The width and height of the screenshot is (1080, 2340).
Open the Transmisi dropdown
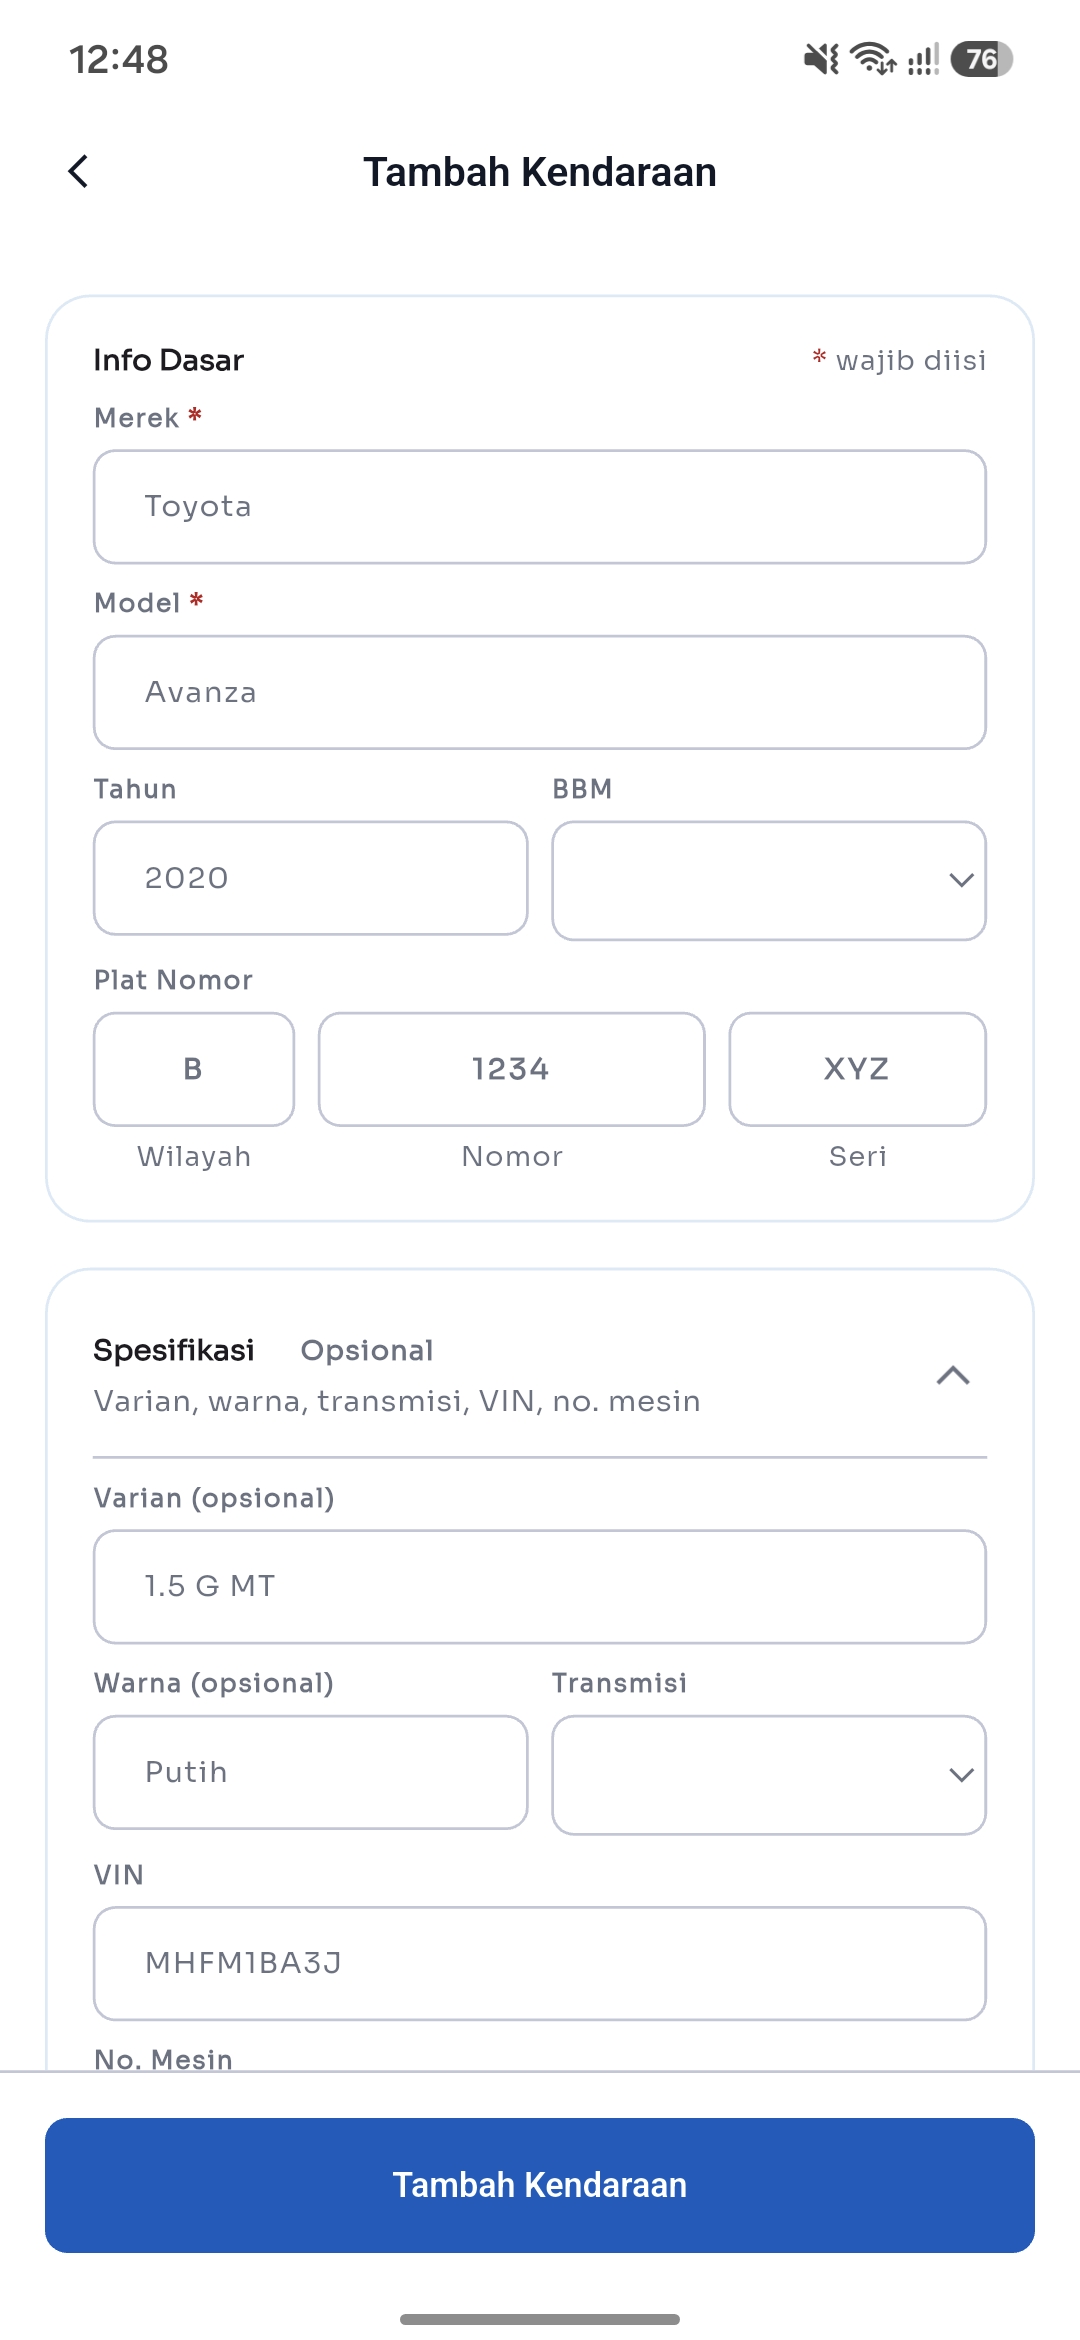(769, 1775)
